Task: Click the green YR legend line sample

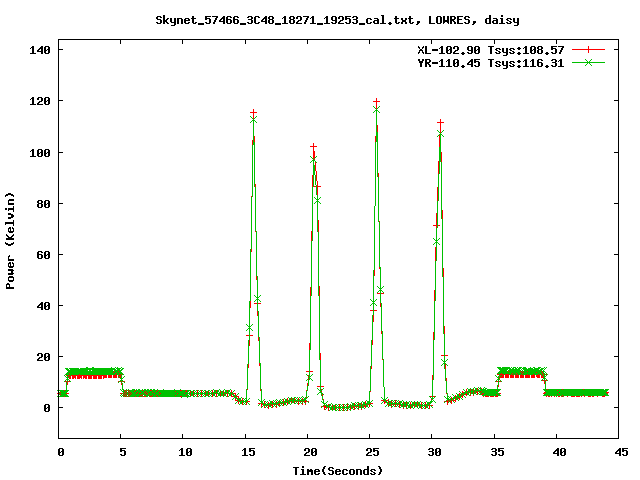Action: (x=588, y=62)
